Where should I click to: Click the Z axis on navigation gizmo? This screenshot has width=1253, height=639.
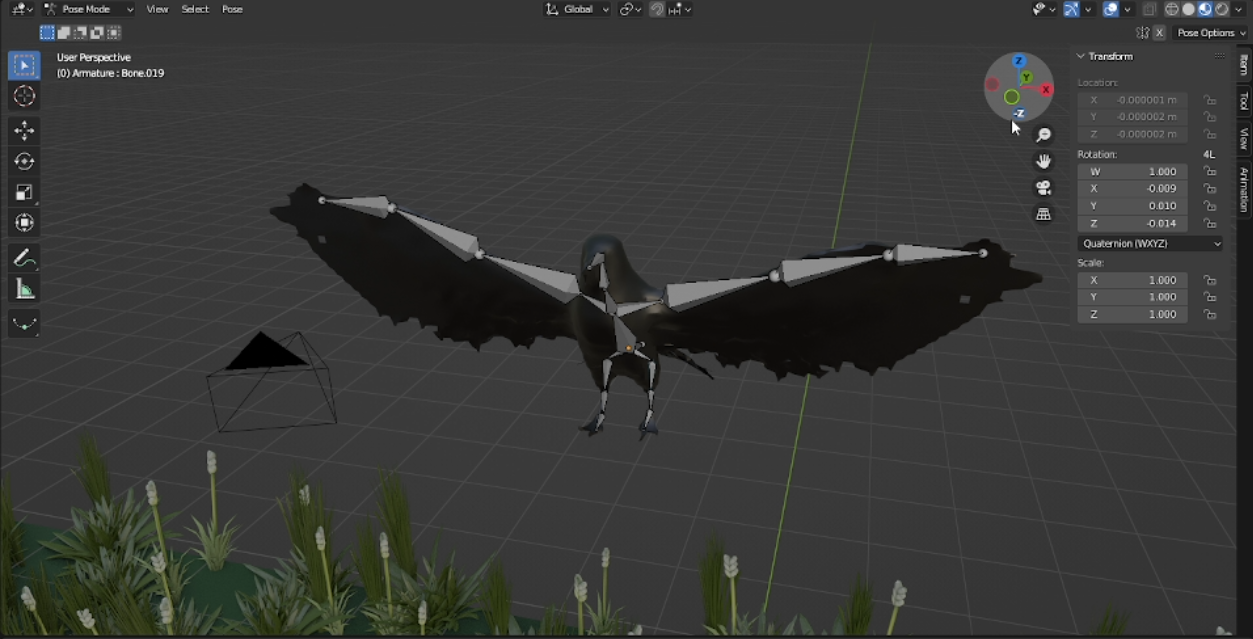tap(1019, 62)
